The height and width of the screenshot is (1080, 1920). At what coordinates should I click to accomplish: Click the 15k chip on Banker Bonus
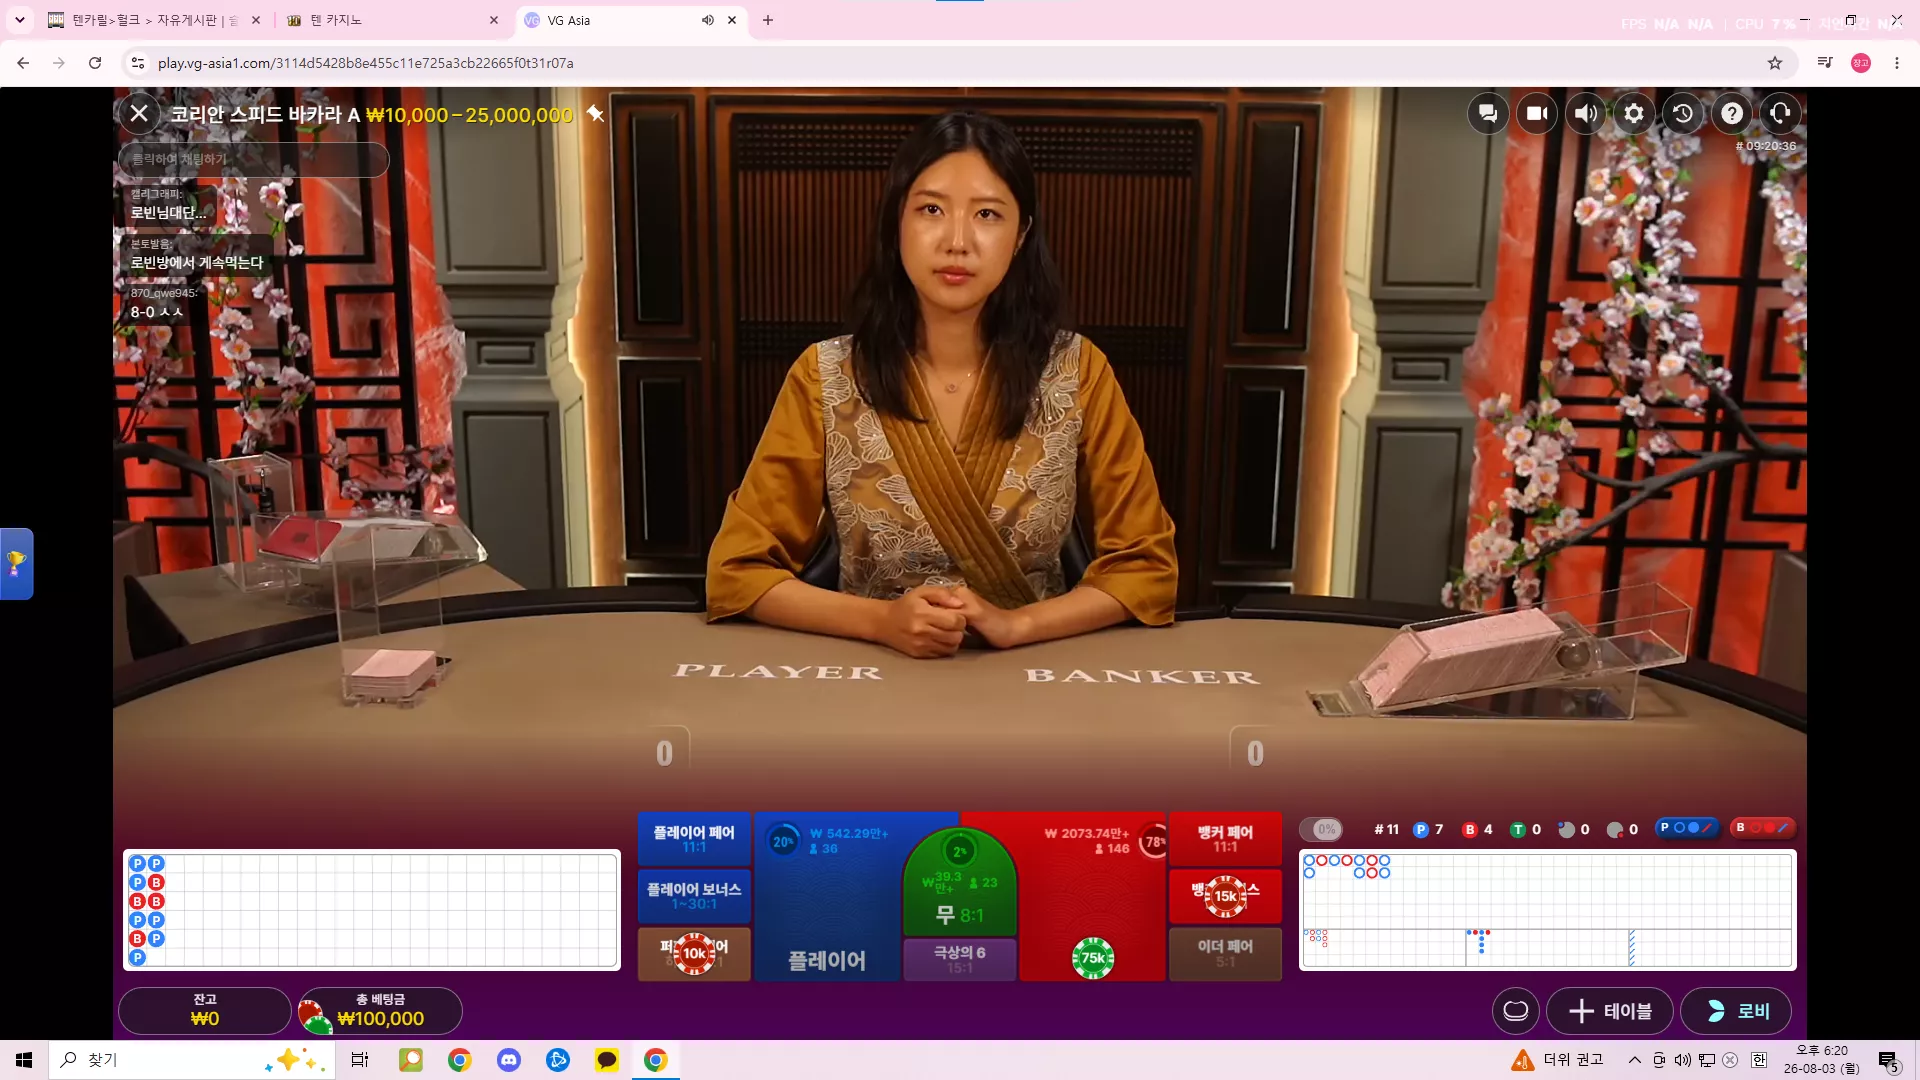click(x=1226, y=896)
